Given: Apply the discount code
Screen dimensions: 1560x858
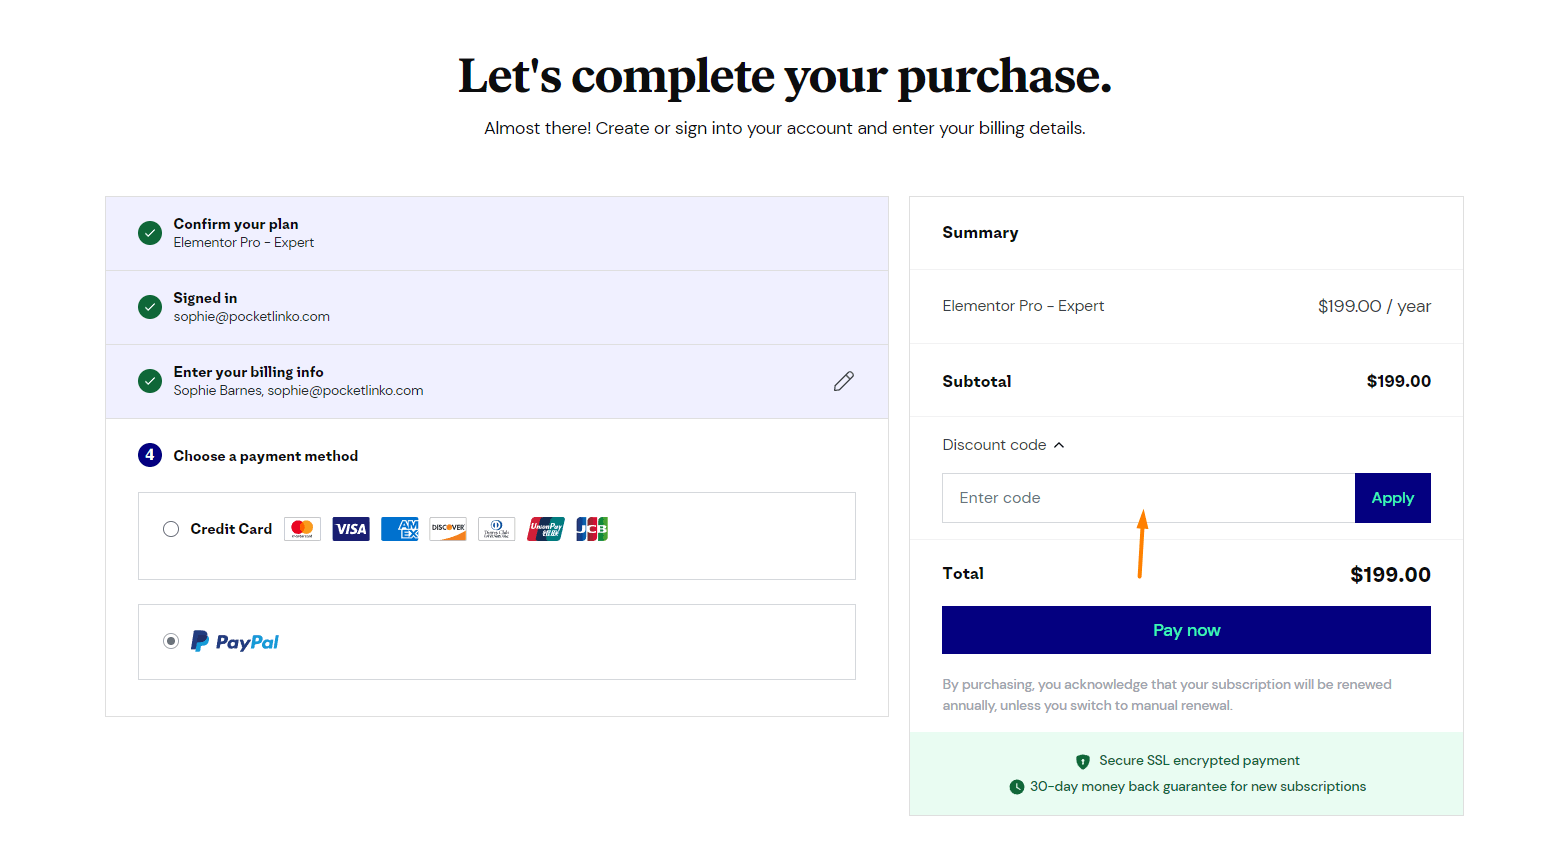Looking at the screenshot, I should tap(1393, 498).
